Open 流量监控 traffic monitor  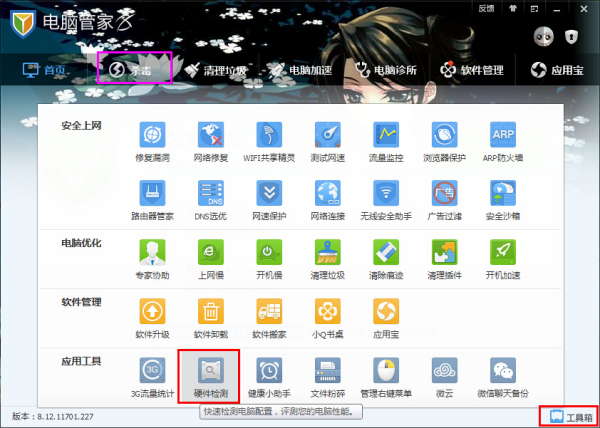pyautogui.click(x=386, y=142)
